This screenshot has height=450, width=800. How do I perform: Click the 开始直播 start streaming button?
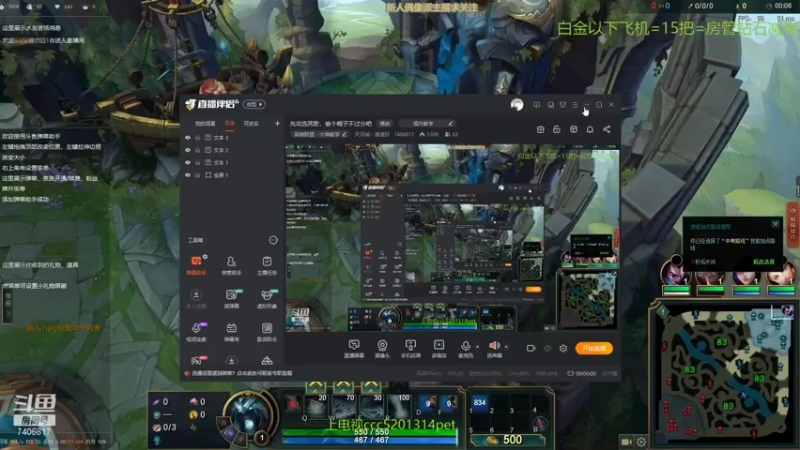click(594, 348)
